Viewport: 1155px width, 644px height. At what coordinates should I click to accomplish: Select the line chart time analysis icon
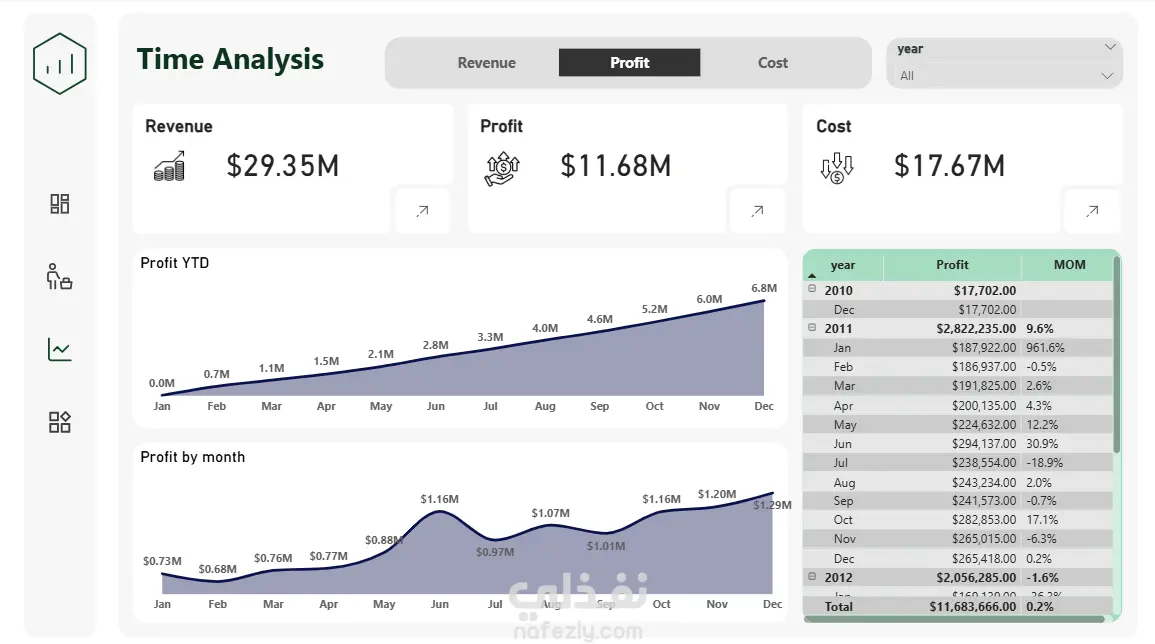click(x=60, y=349)
